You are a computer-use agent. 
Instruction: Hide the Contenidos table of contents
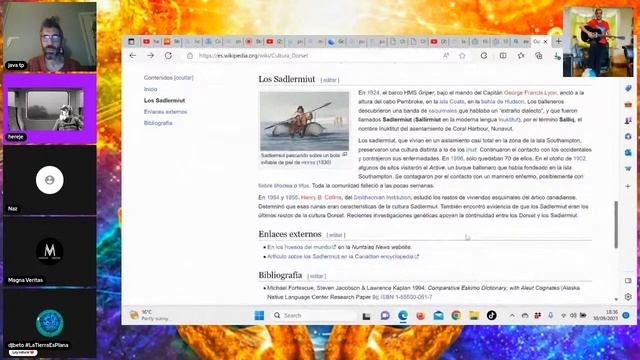click(183, 78)
